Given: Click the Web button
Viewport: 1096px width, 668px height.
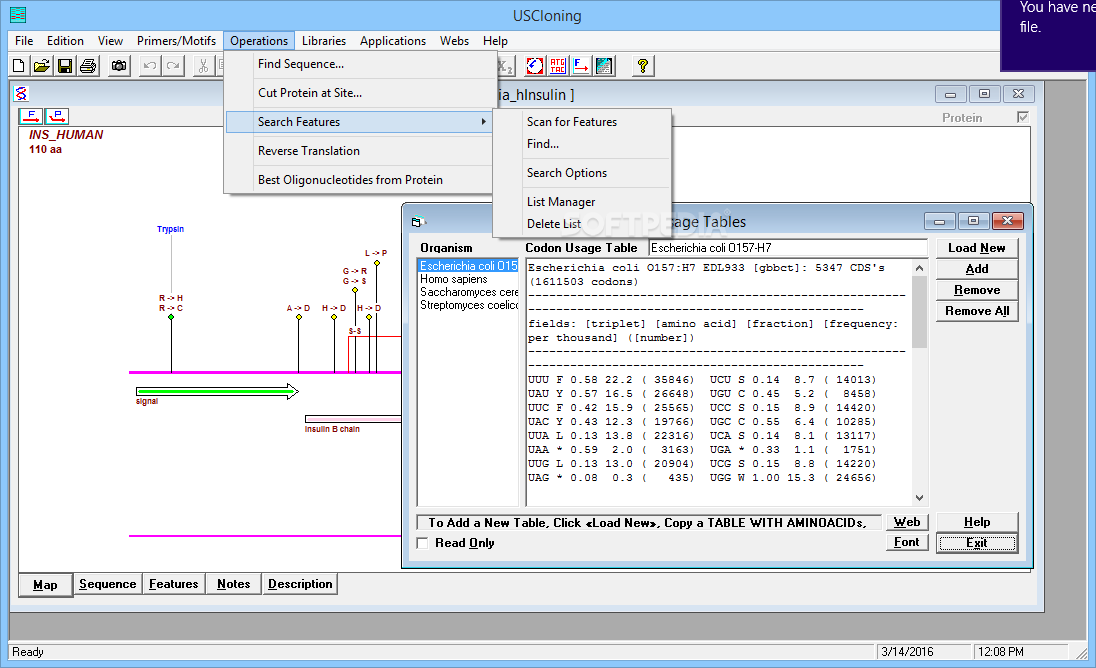Looking at the screenshot, I should point(907,522).
